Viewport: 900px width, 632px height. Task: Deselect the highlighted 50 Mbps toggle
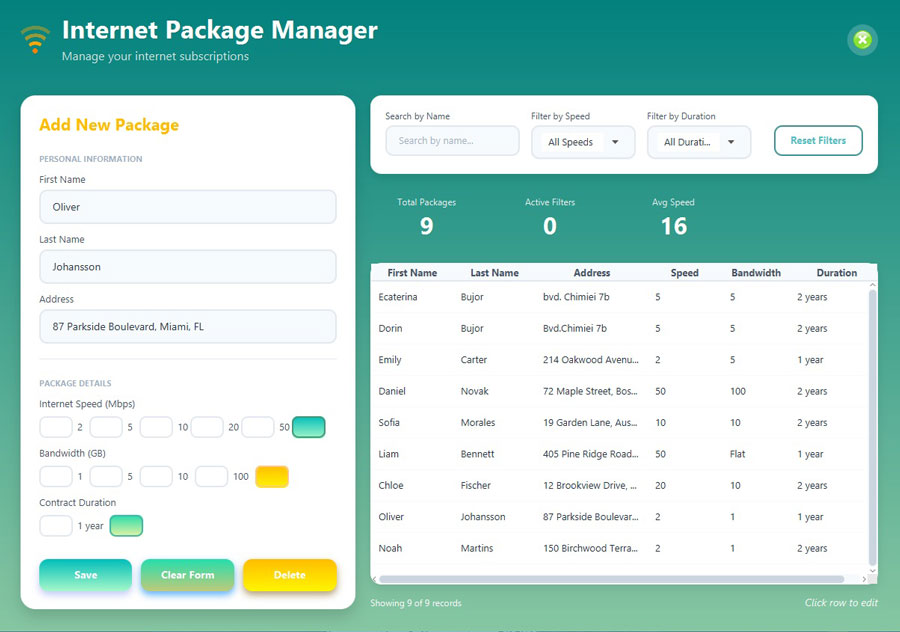coord(308,427)
